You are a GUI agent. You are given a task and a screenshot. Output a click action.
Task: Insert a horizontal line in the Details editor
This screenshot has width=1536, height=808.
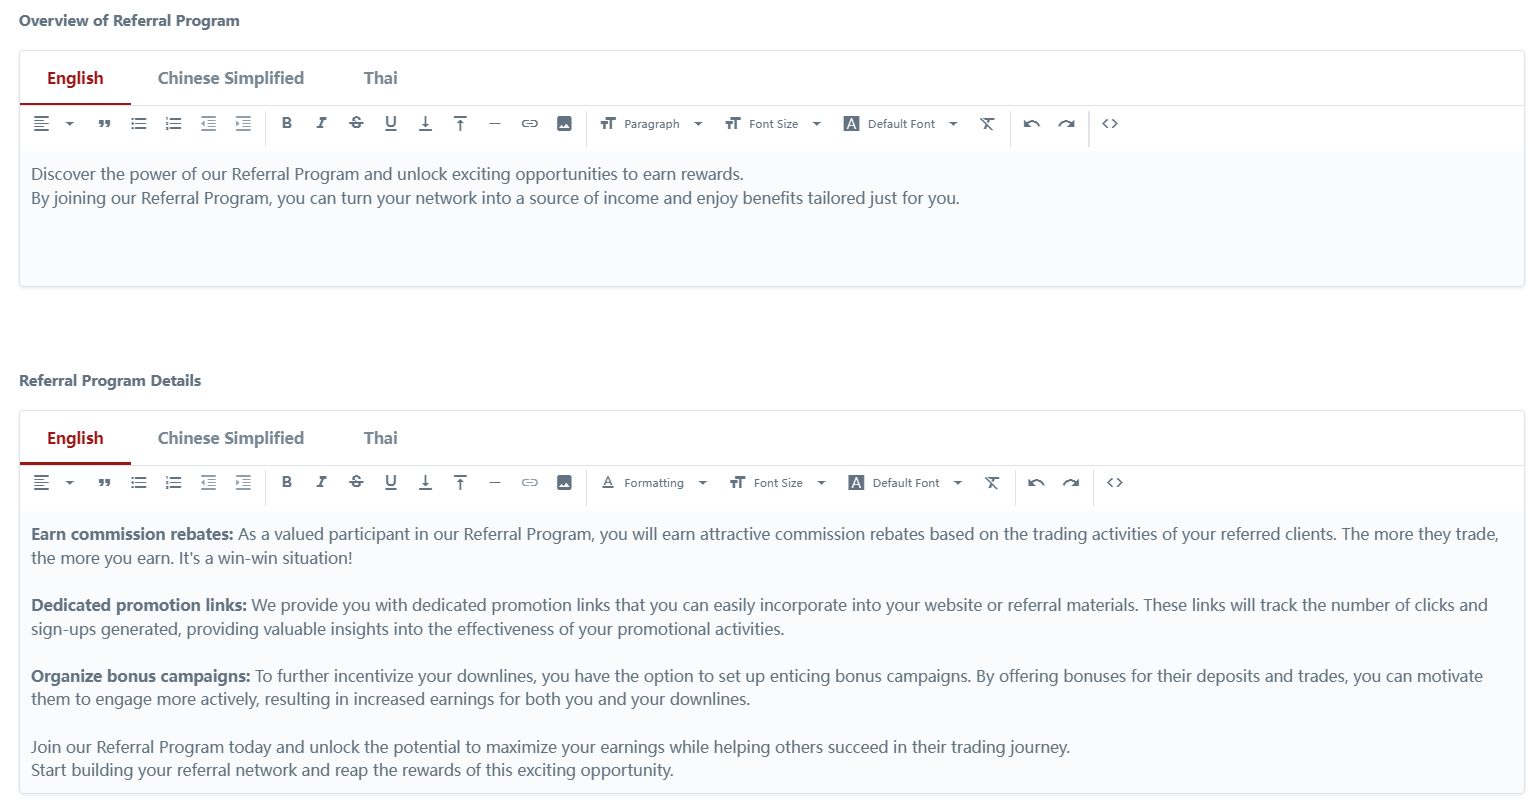(495, 483)
